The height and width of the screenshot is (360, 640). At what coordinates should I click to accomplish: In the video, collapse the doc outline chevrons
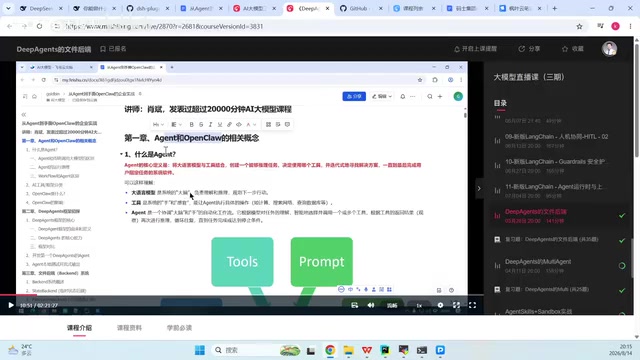[x=24, y=115]
